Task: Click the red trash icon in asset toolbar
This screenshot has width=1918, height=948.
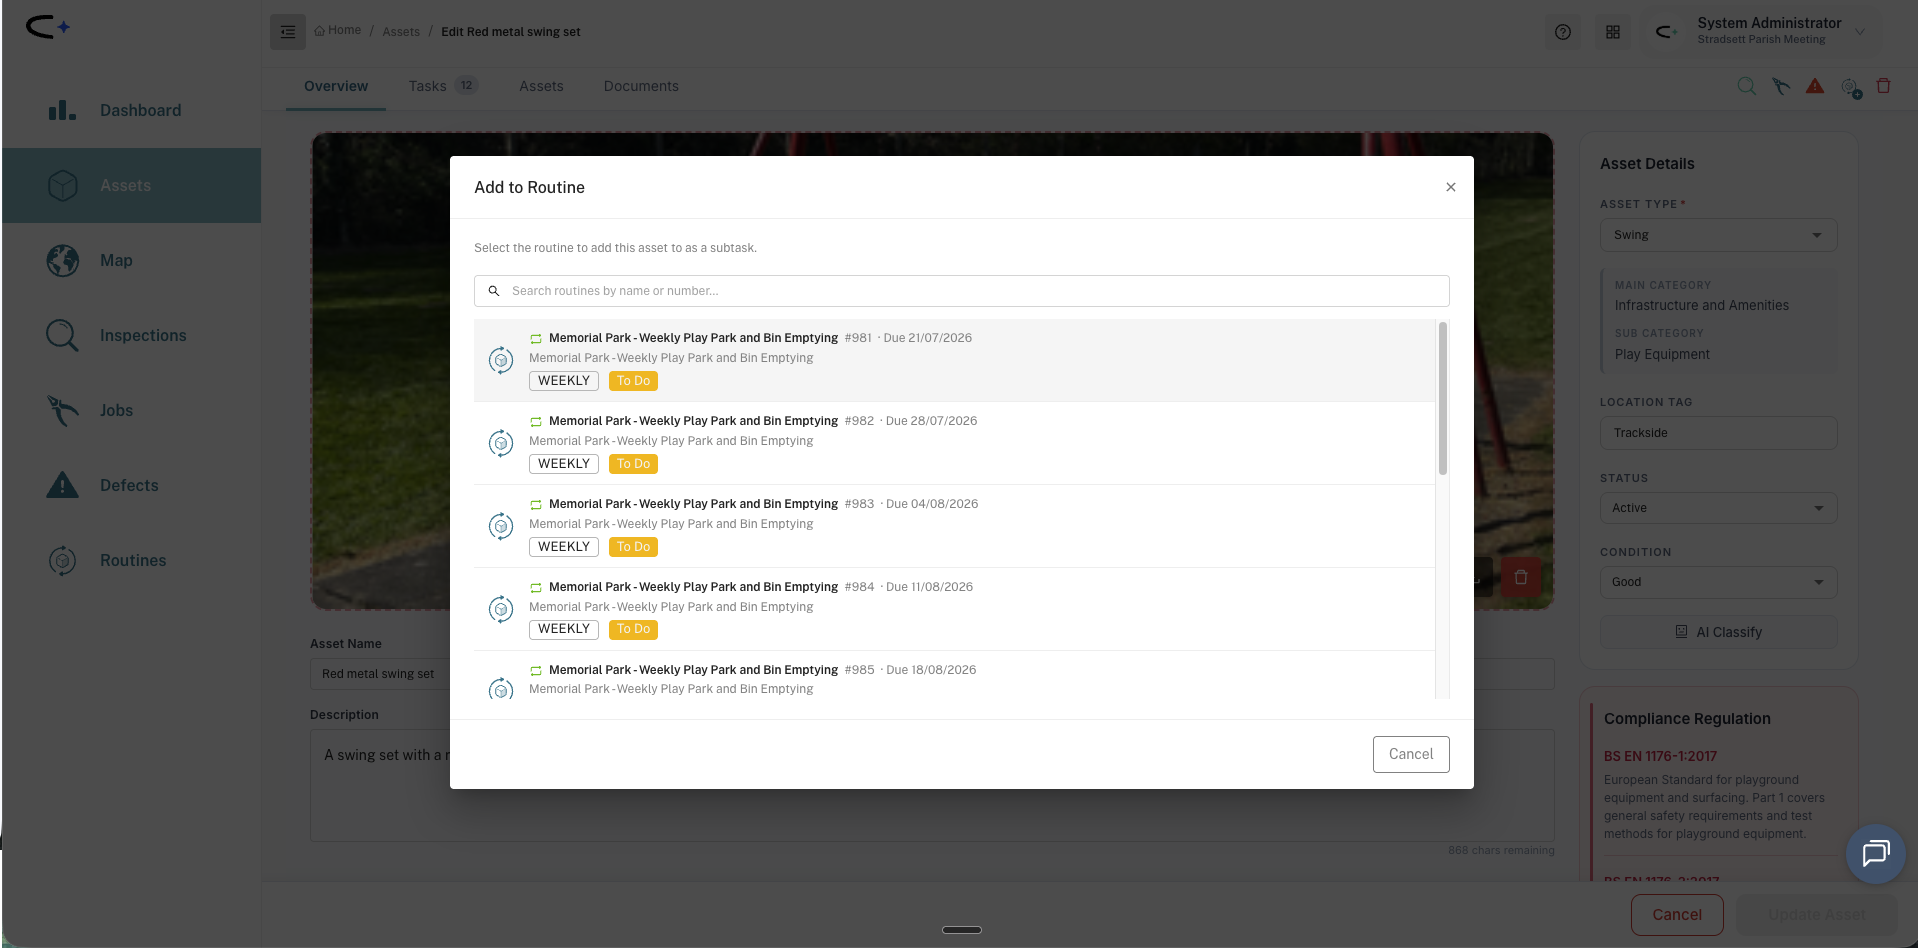Action: click(x=1884, y=86)
